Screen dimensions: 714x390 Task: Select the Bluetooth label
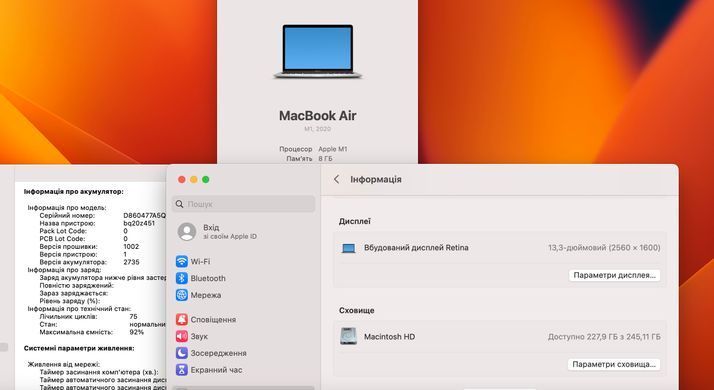(x=208, y=278)
